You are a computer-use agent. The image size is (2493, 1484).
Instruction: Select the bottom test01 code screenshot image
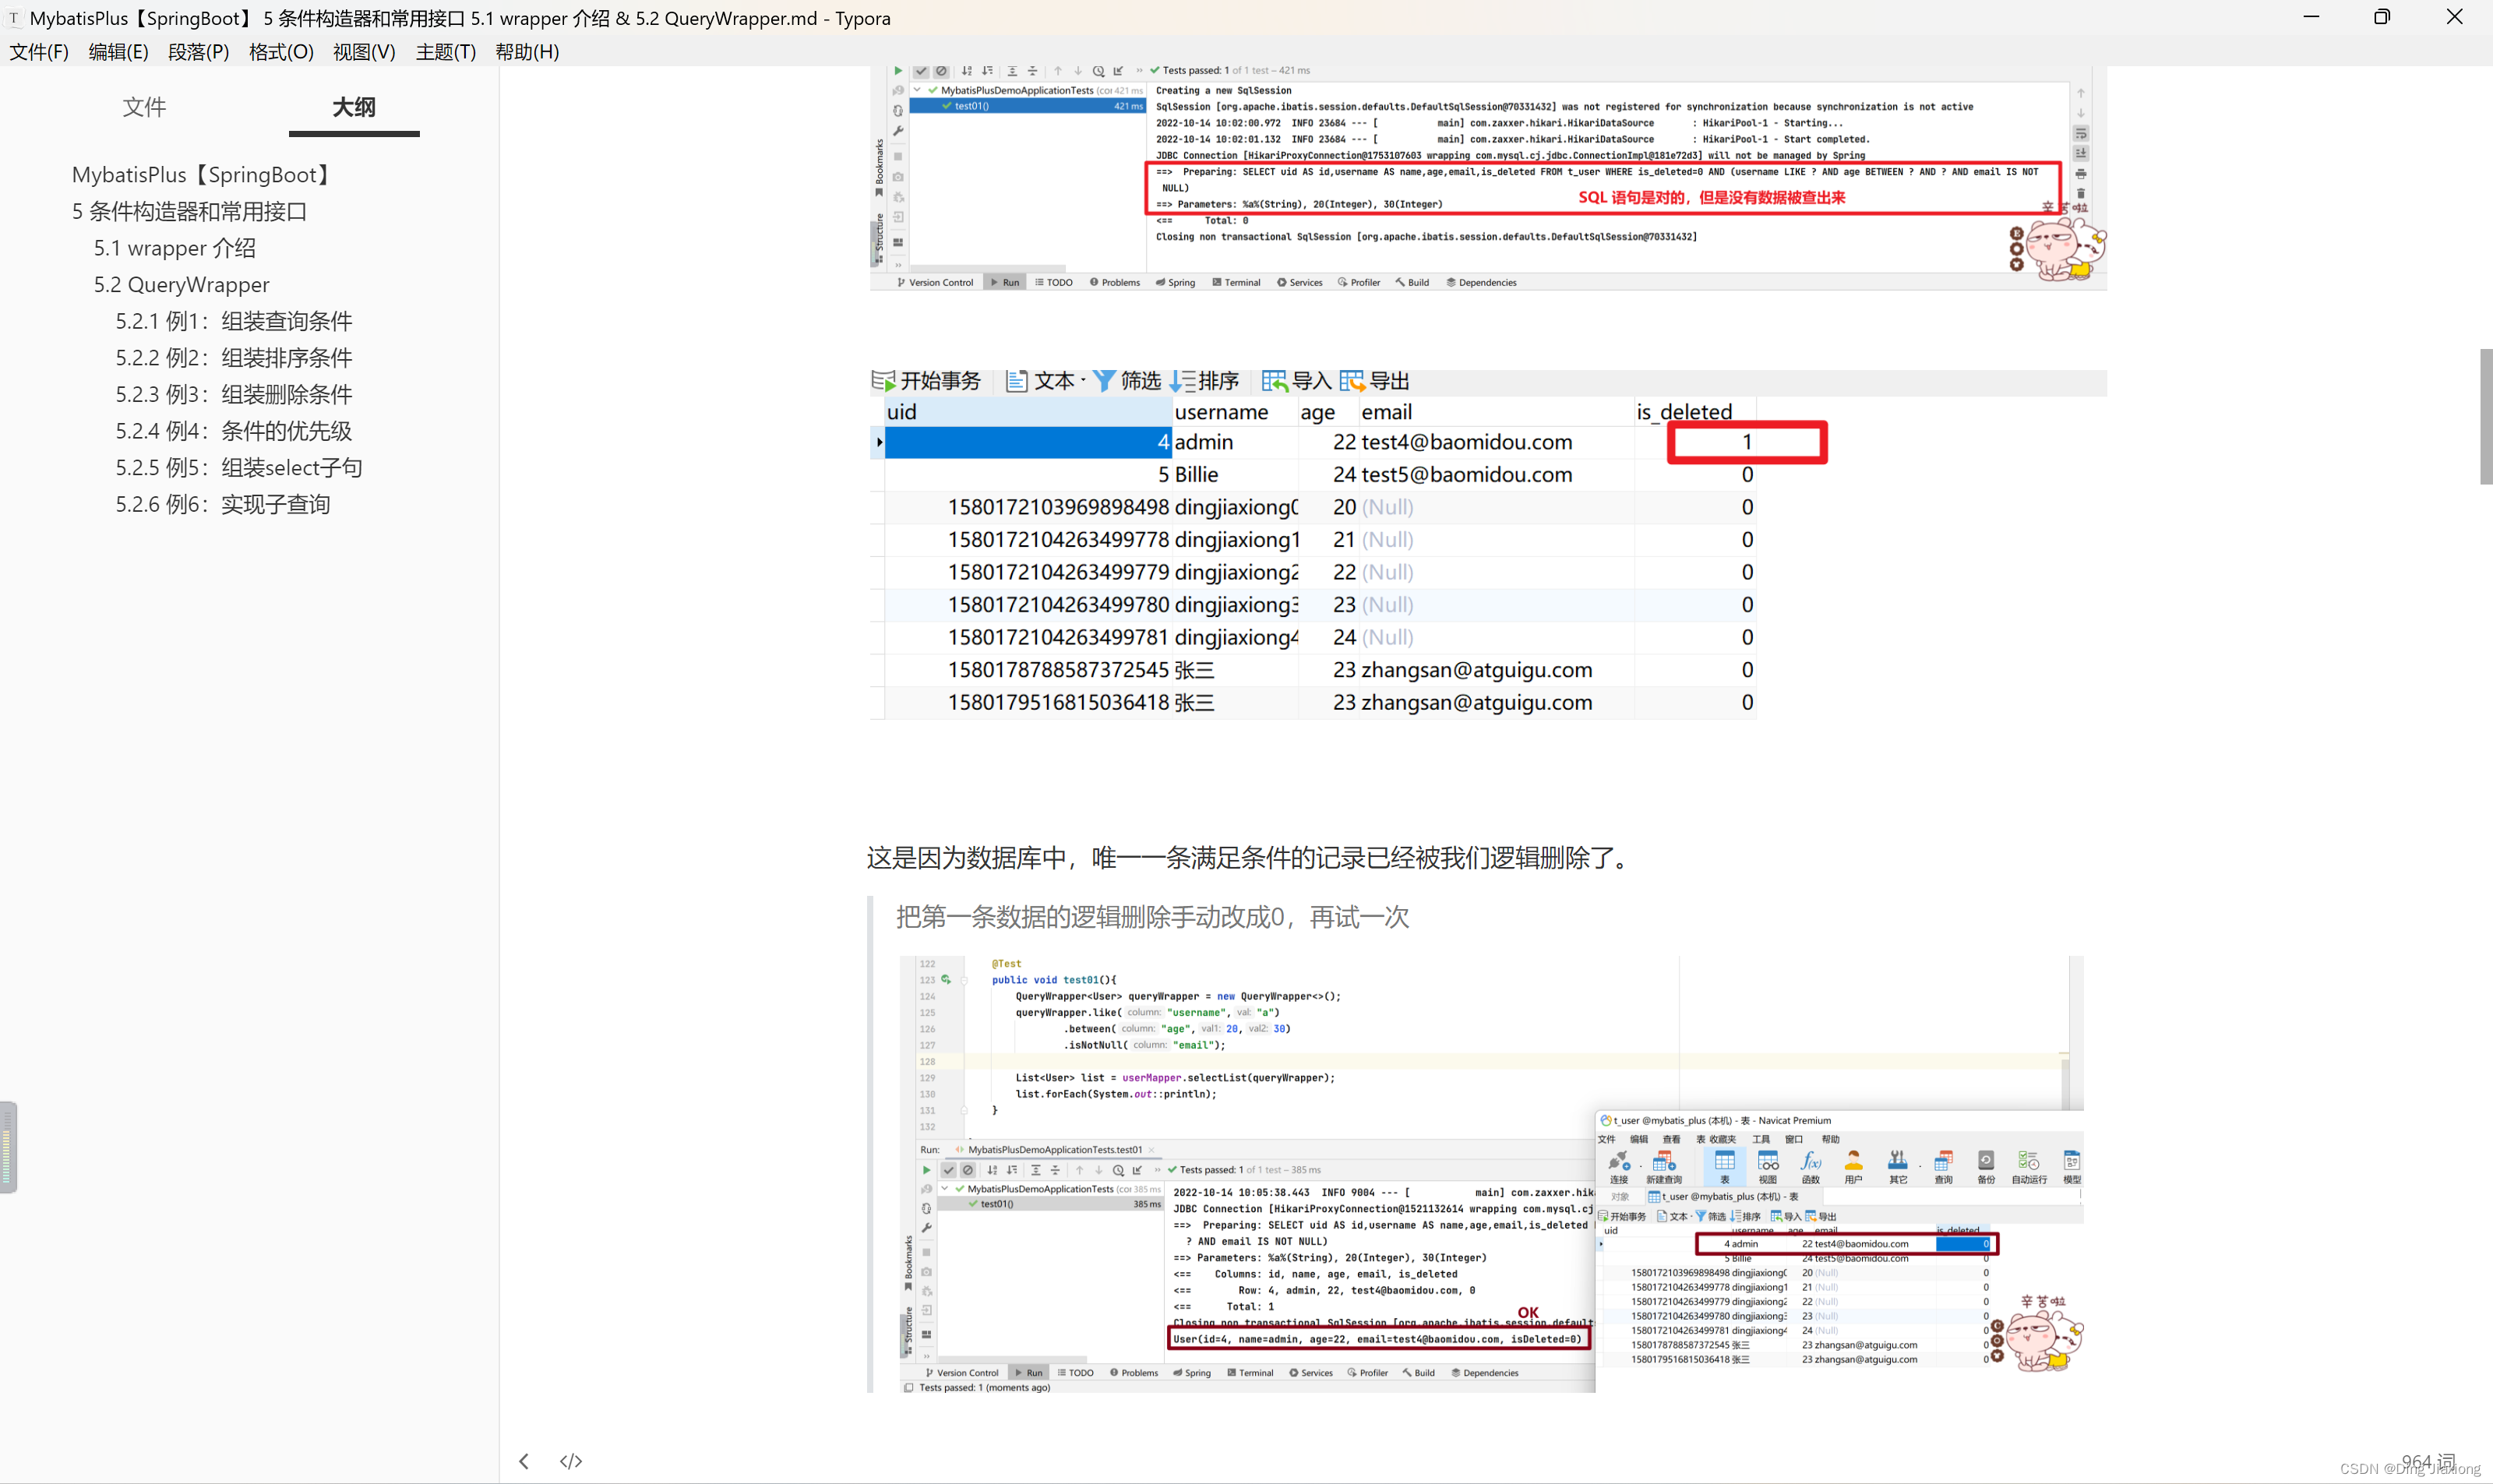(1491, 1175)
